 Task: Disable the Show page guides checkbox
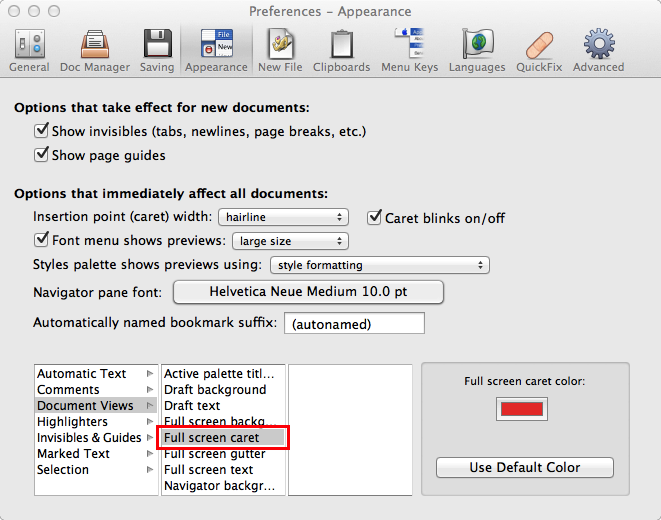42,155
